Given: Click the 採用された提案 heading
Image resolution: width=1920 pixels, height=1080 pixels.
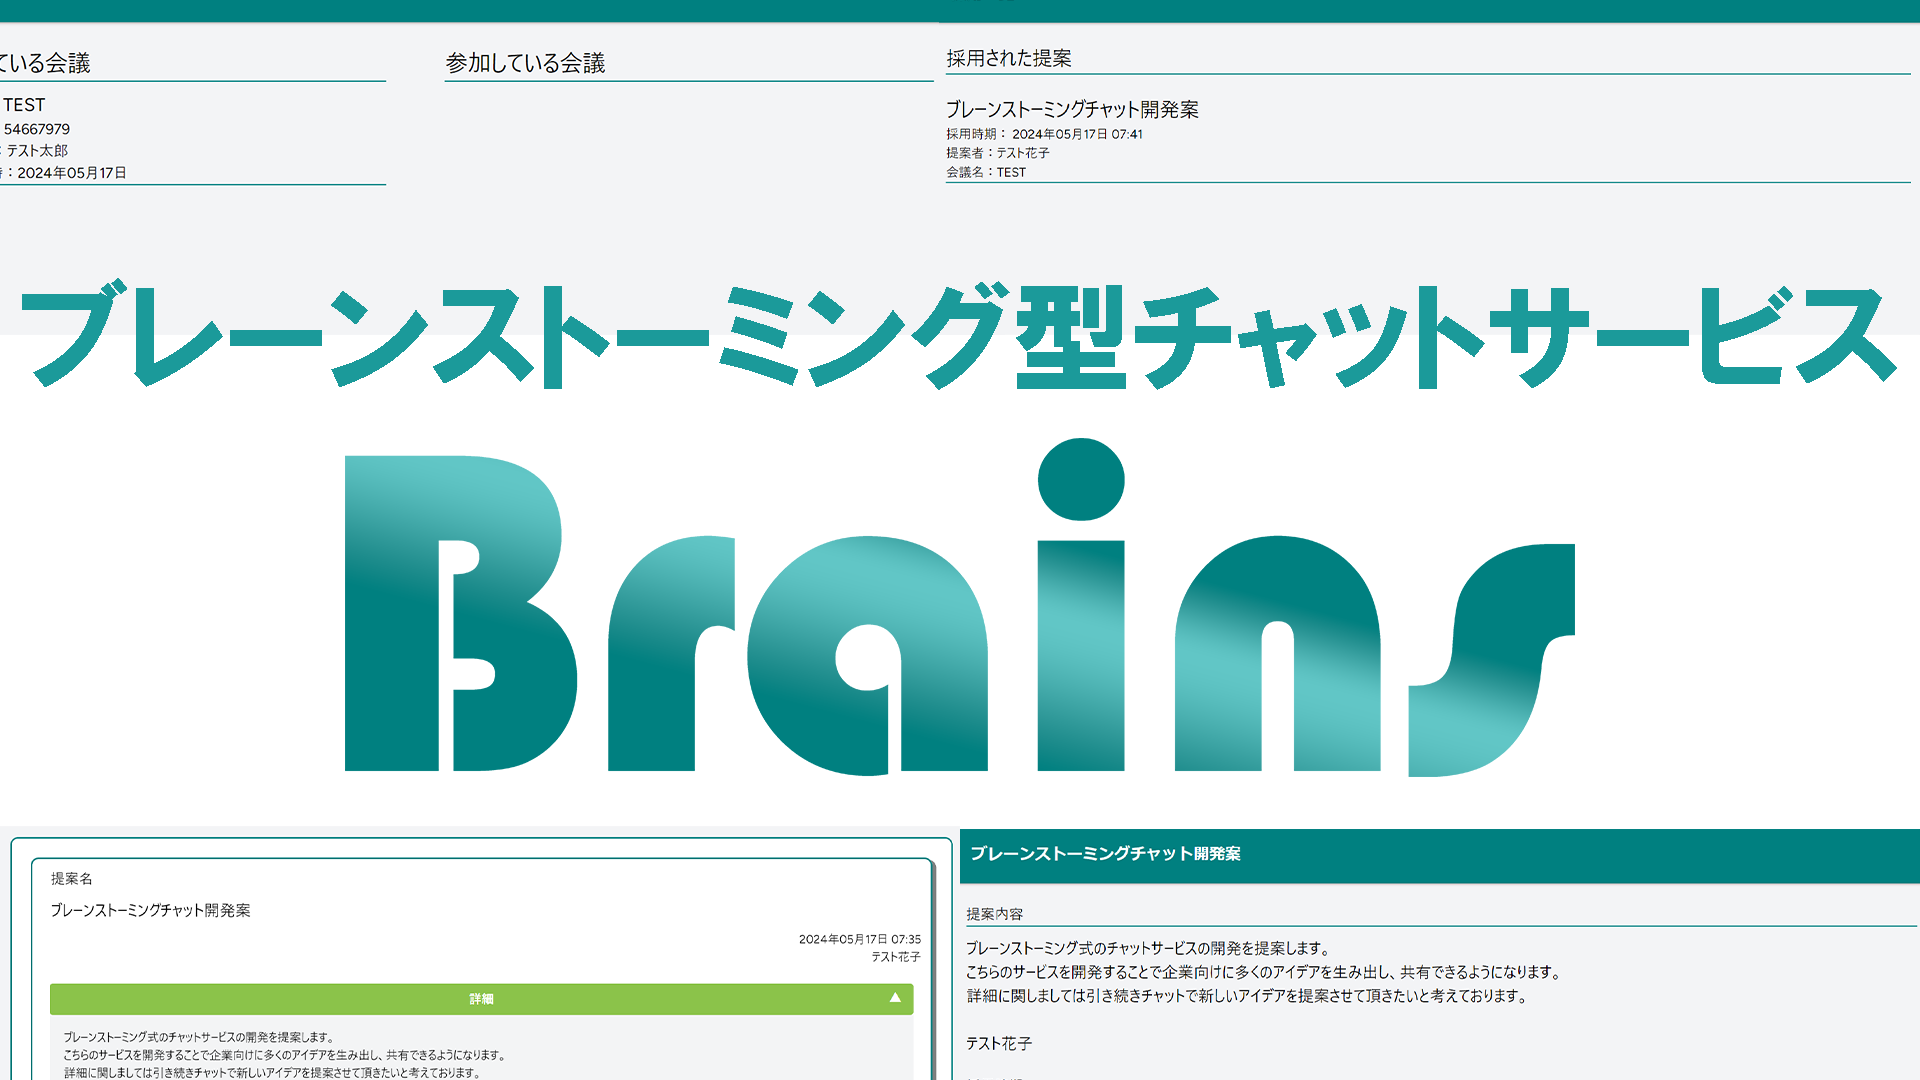Looking at the screenshot, I should pyautogui.click(x=1009, y=58).
